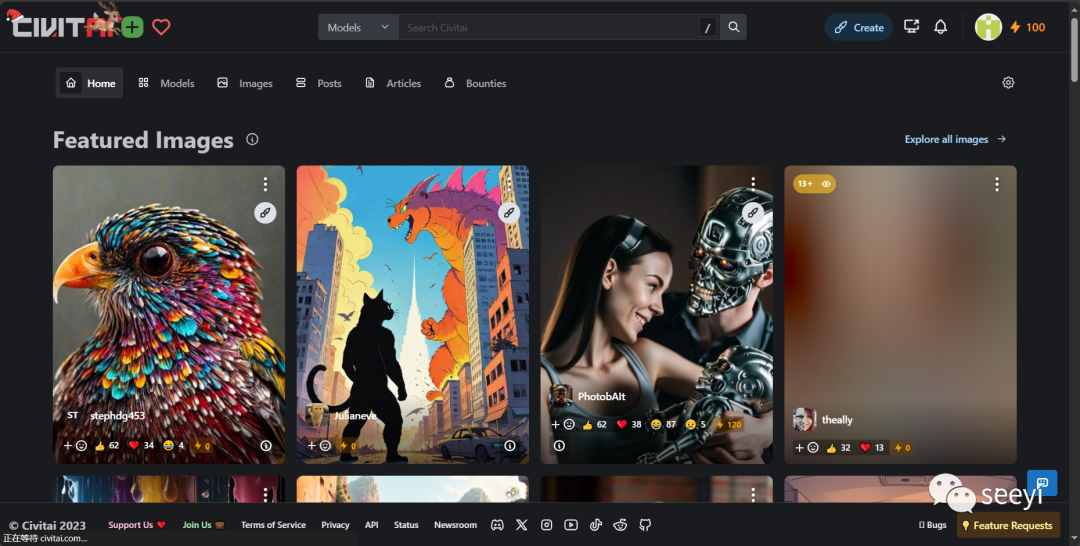Switch to the Bounties tab
This screenshot has width=1080, height=546.
tap(476, 83)
